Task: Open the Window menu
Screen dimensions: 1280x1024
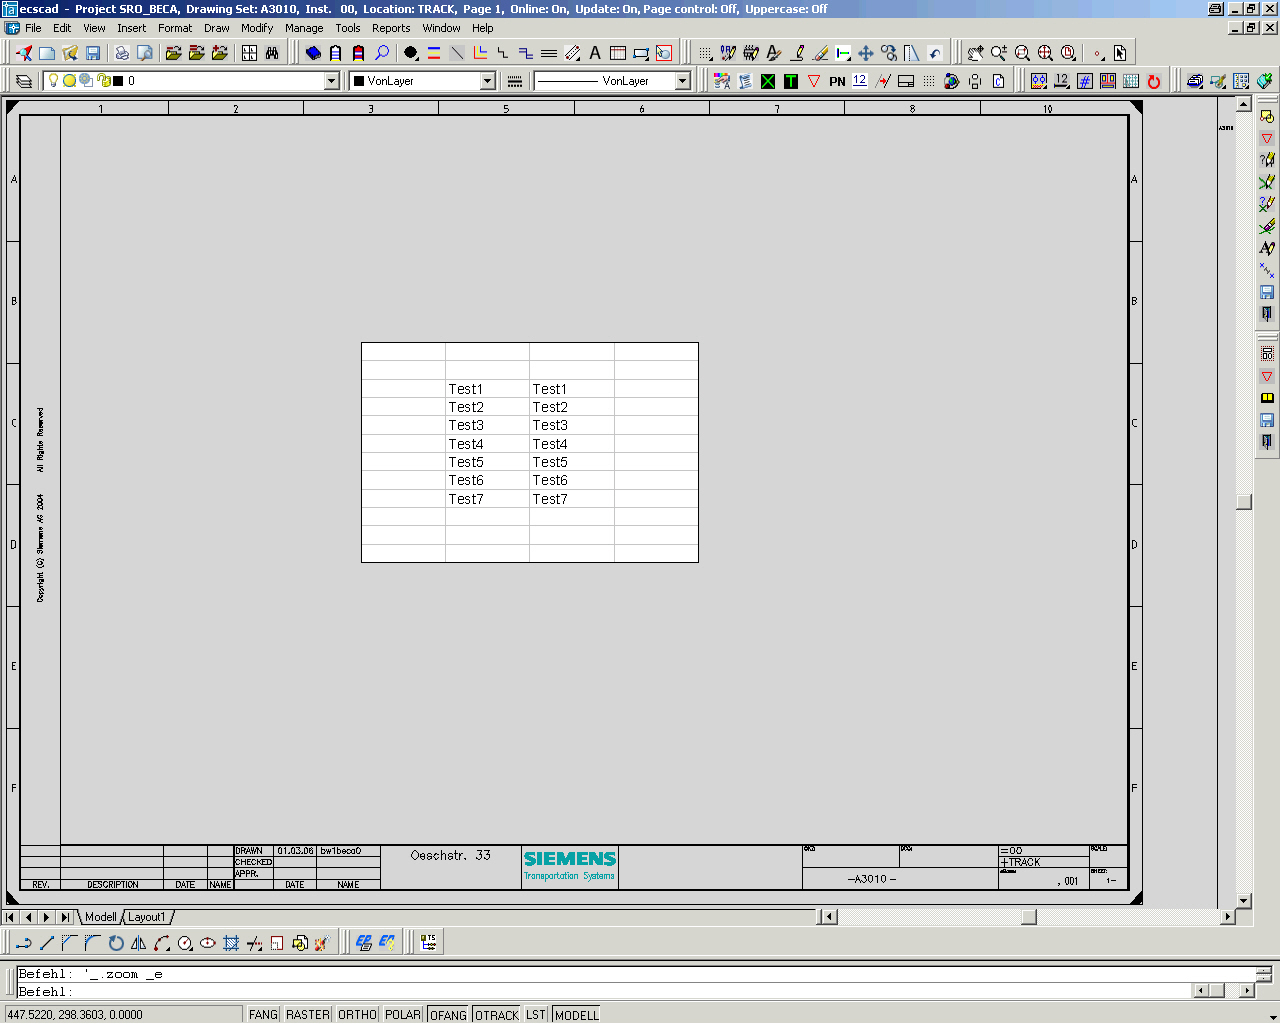Action: [x=441, y=28]
